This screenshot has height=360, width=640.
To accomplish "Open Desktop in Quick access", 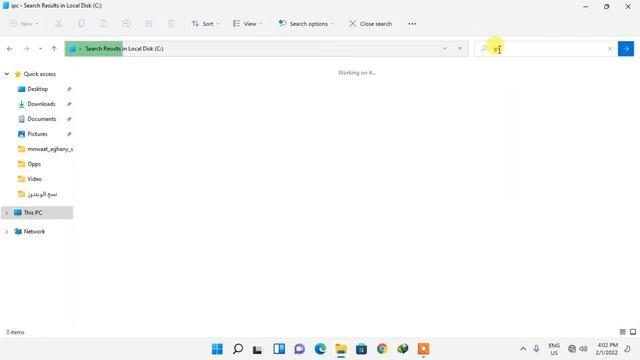I will tap(38, 89).
